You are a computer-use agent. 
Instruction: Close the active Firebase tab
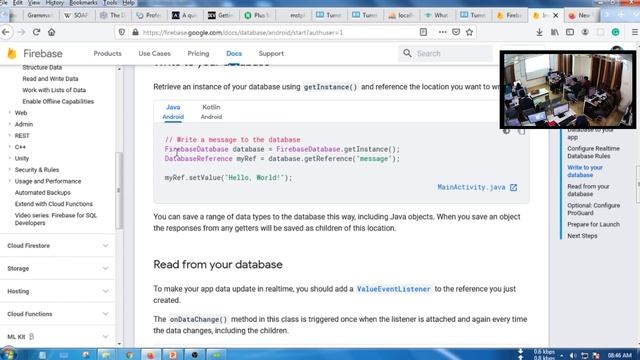(x=556, y=15)
